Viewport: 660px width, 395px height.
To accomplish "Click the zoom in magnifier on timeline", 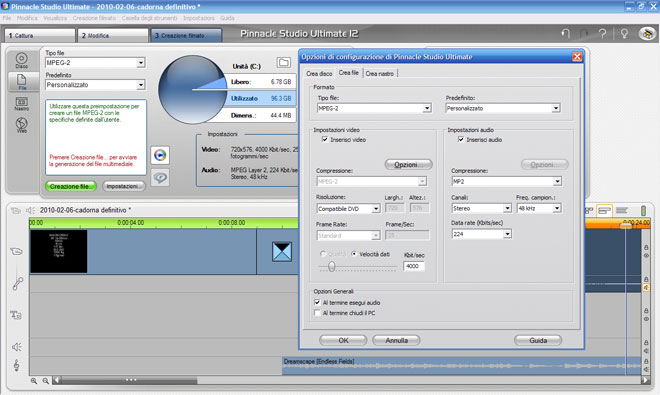I will point(34,381).
